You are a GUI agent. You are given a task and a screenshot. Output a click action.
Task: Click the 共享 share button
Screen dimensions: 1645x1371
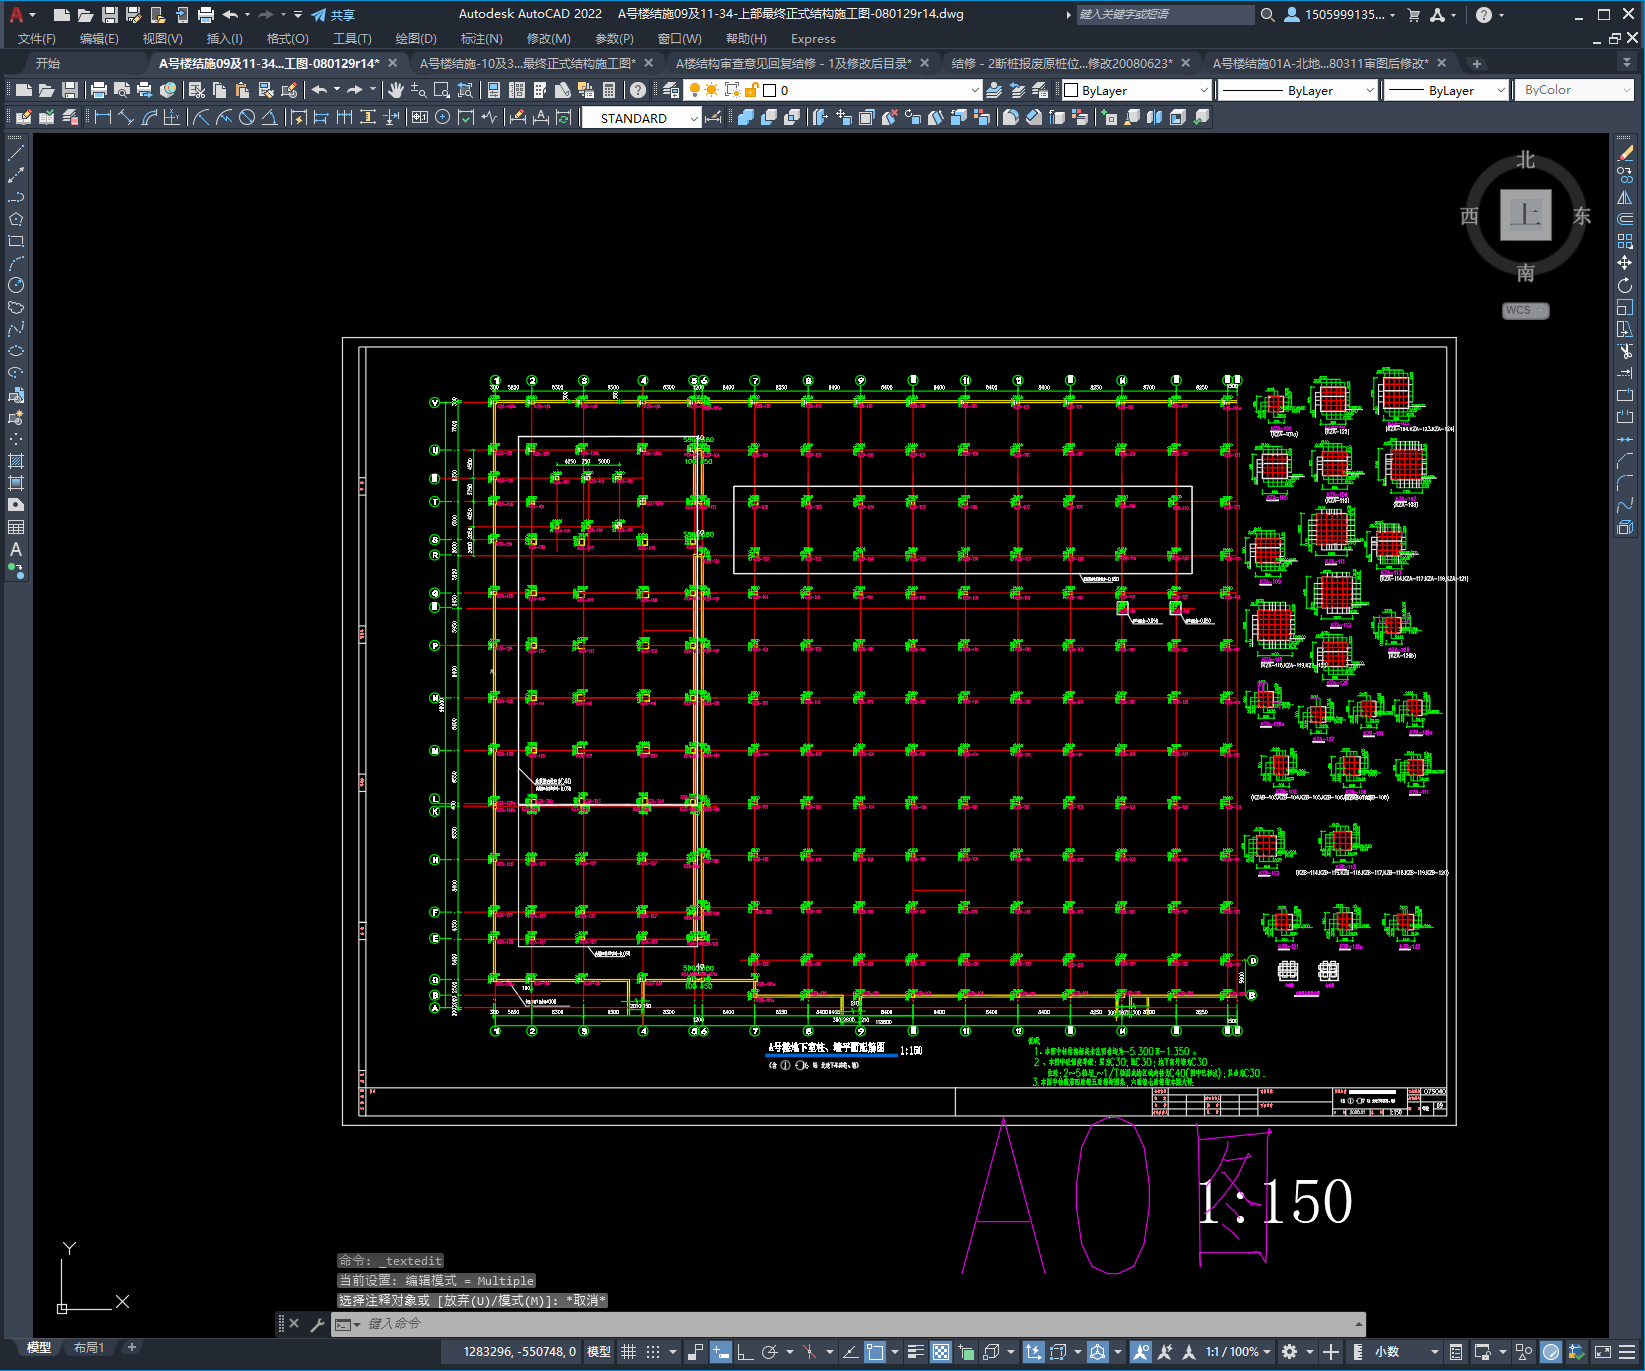click(x=333, y=14)
